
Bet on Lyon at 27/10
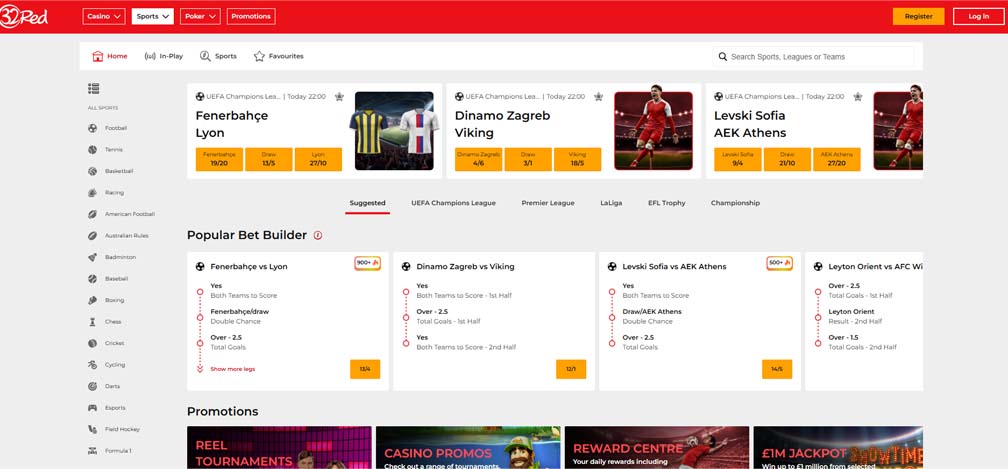[x=318, y=159]
